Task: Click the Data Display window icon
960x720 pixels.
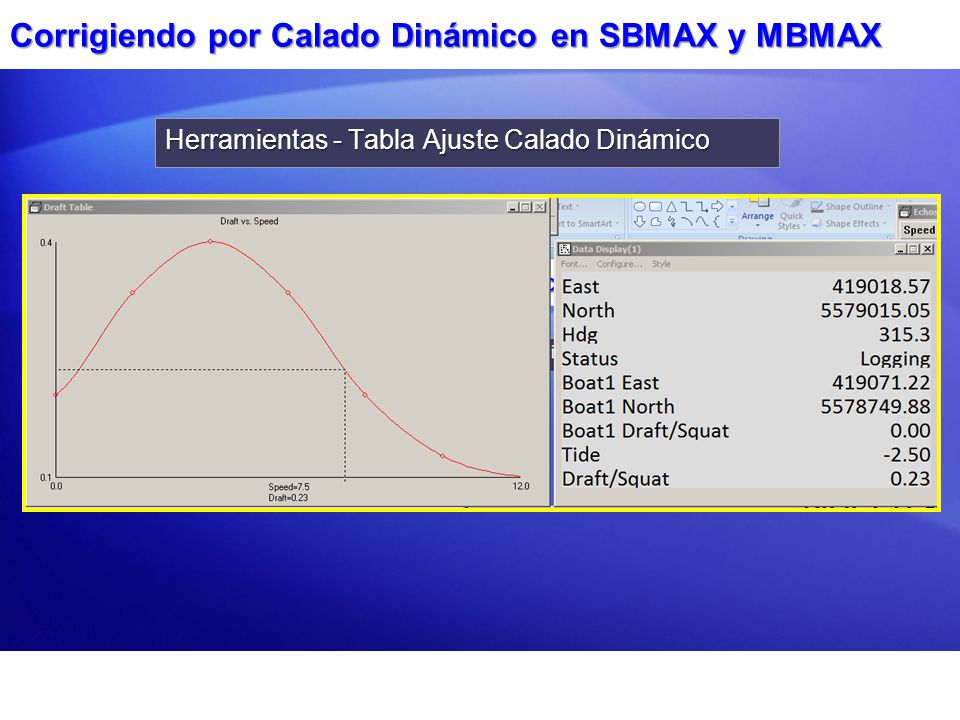Action: pos(564,249)
